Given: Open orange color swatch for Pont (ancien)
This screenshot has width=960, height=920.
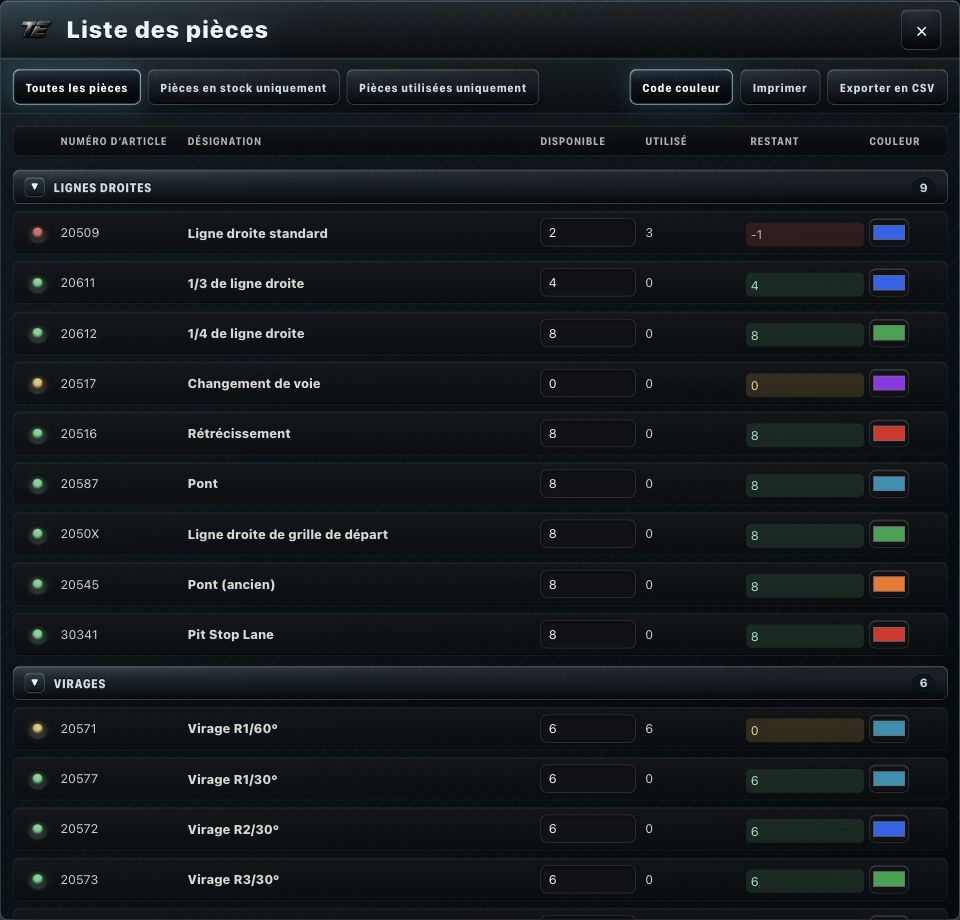Looking at the screenshot, I should [889, 584].
